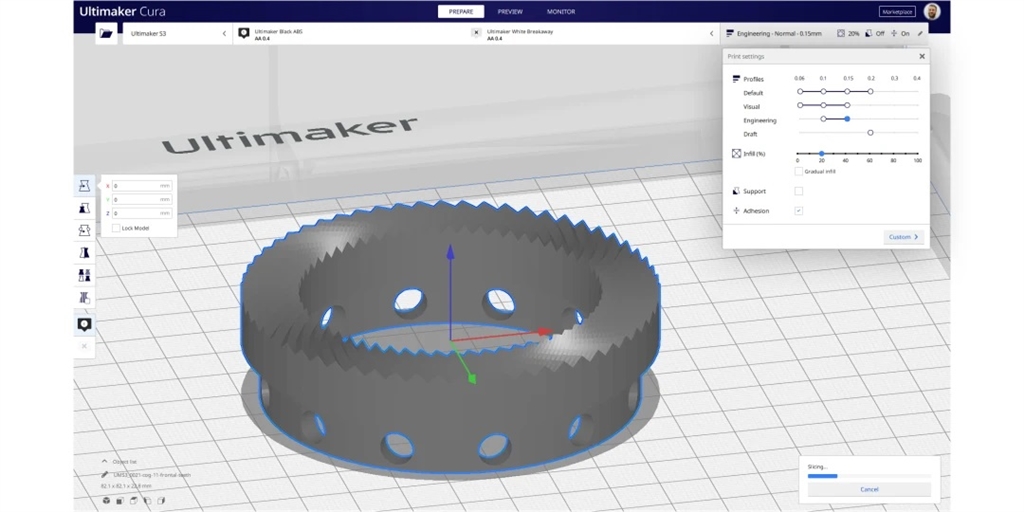Screen dimensions: 1024x512
Task: Switch to 3D view cube icon
Action: [x=107, y=500]
